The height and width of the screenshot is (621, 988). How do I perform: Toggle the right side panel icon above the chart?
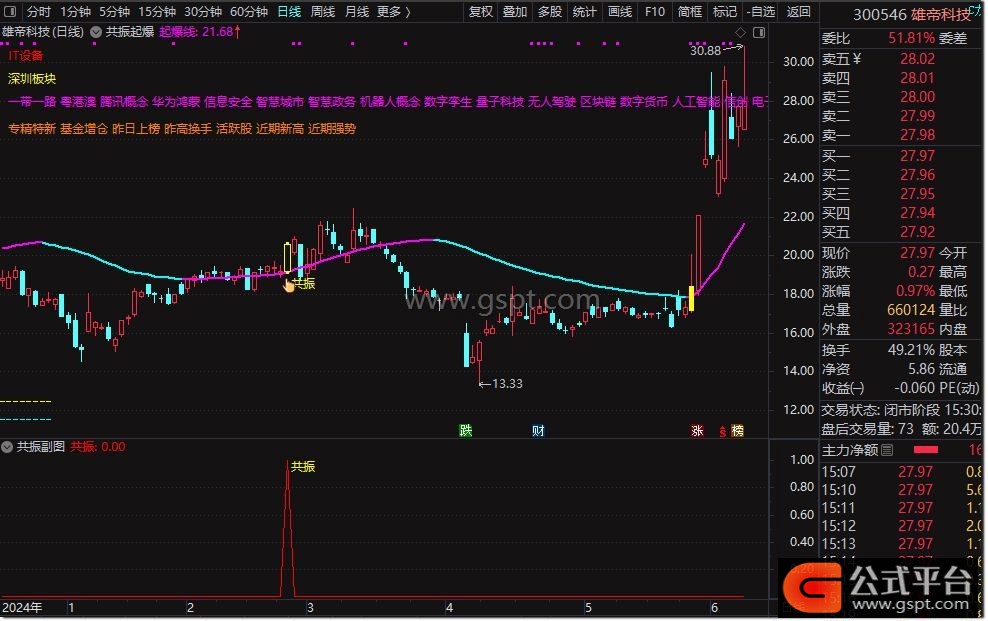[759, 32]
